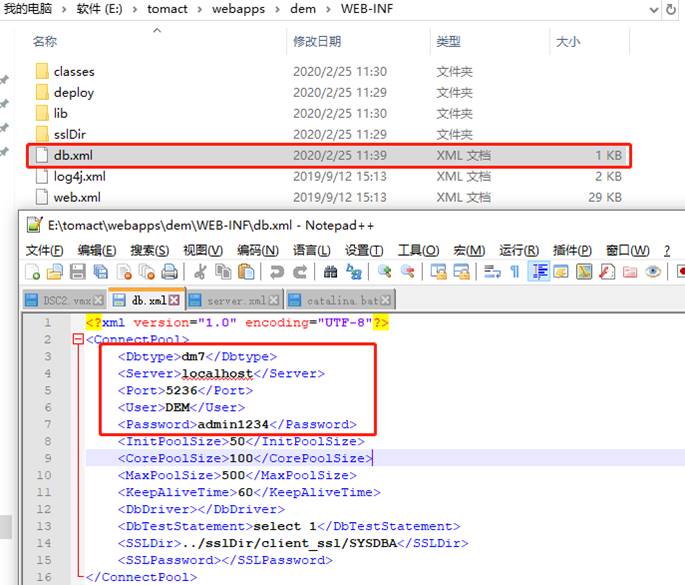Open the 宏(M) menu
The height and width of the screenshot is (585, 685).
(469, 250)
